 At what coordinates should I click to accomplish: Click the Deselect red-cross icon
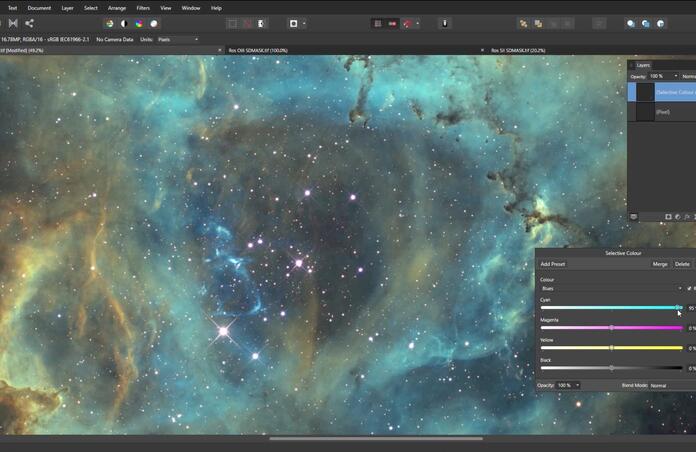tap(248, 24)
